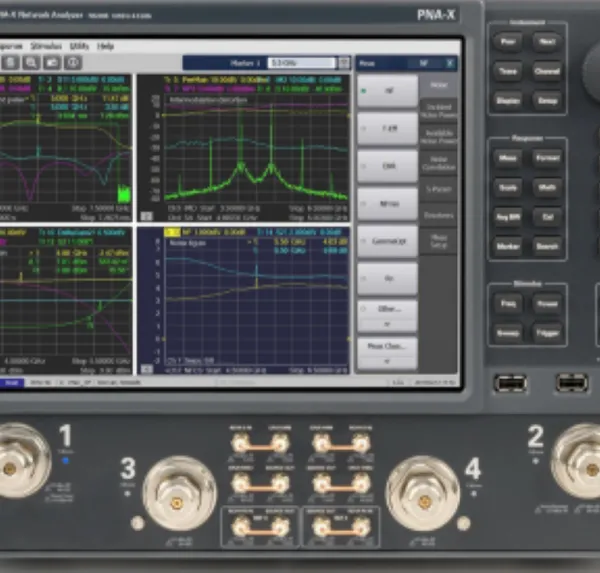This screenshot has height=573, width=600.
Task: Switch to the Noise softkey tab
Action: tap(439, 85)
